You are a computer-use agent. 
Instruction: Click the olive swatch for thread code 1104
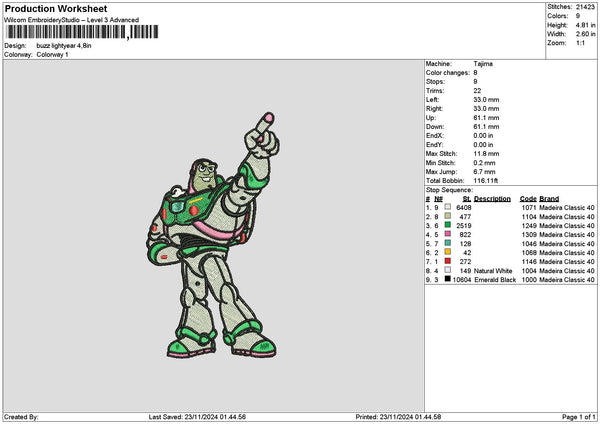pos(447,216)
